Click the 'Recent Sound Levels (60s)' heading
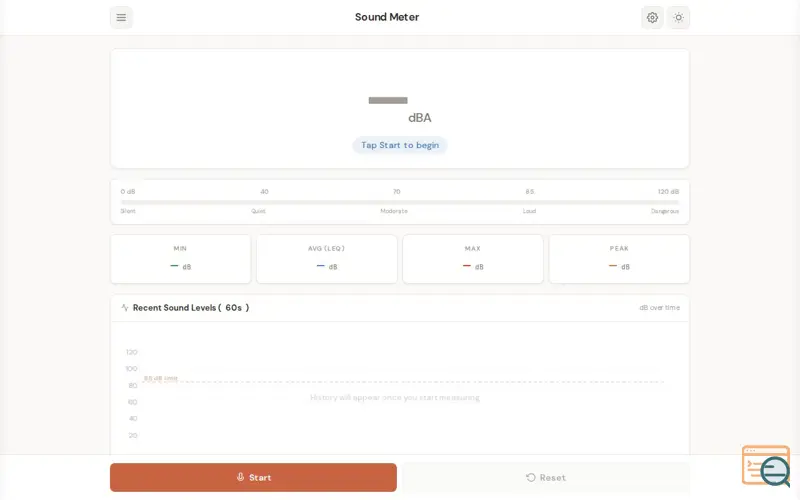Image resolution: width=800 pixels, height=500 pixels. pos(191,308)
